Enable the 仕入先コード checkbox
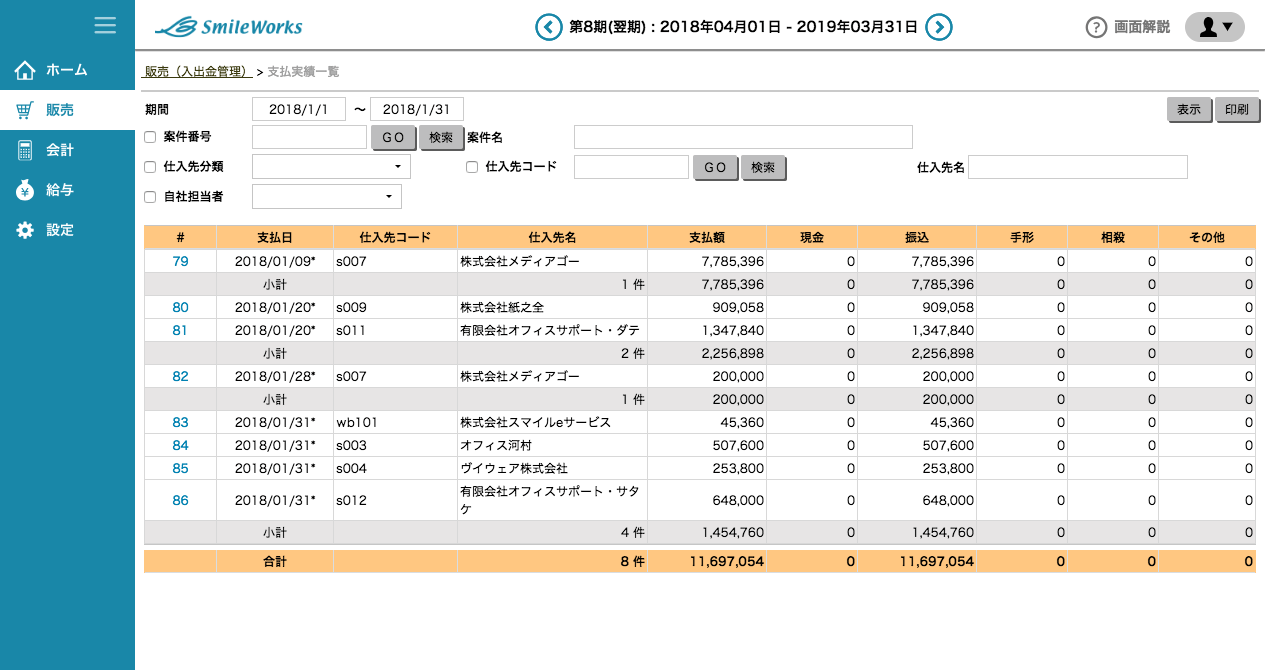1265x670 pixels. pyautogui.click(x=472, y=167)
